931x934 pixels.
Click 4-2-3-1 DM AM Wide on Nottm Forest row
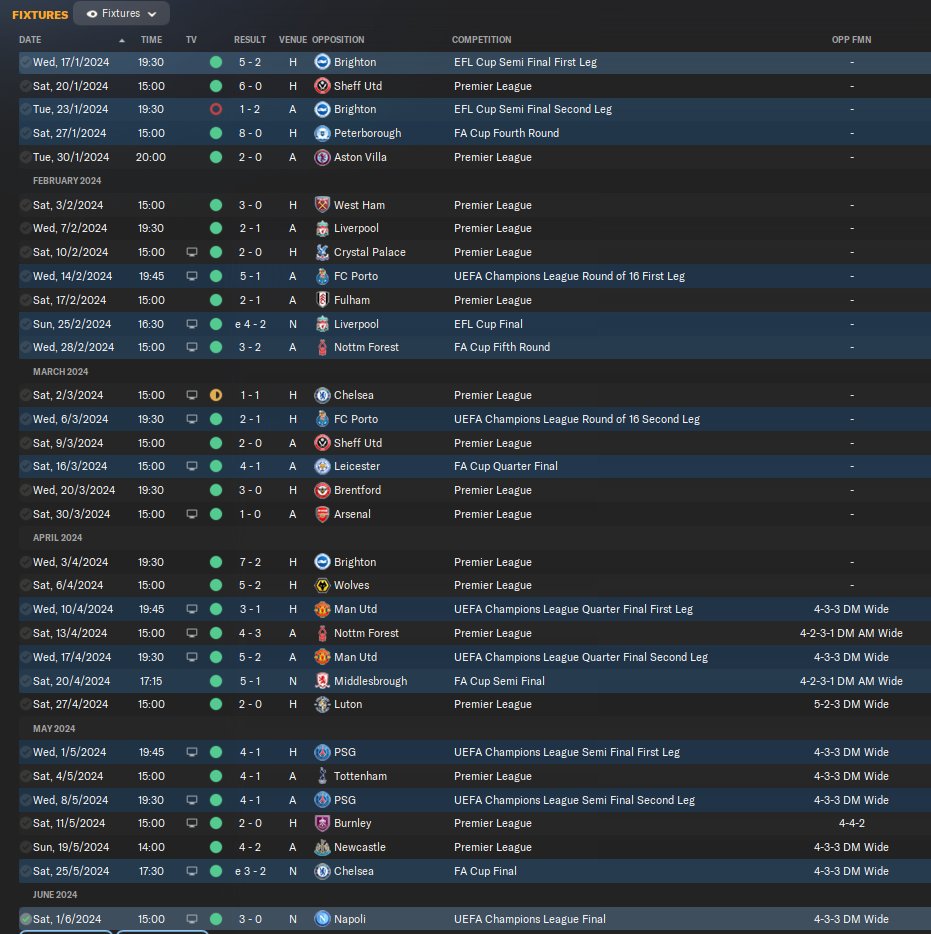coord(851,633)
